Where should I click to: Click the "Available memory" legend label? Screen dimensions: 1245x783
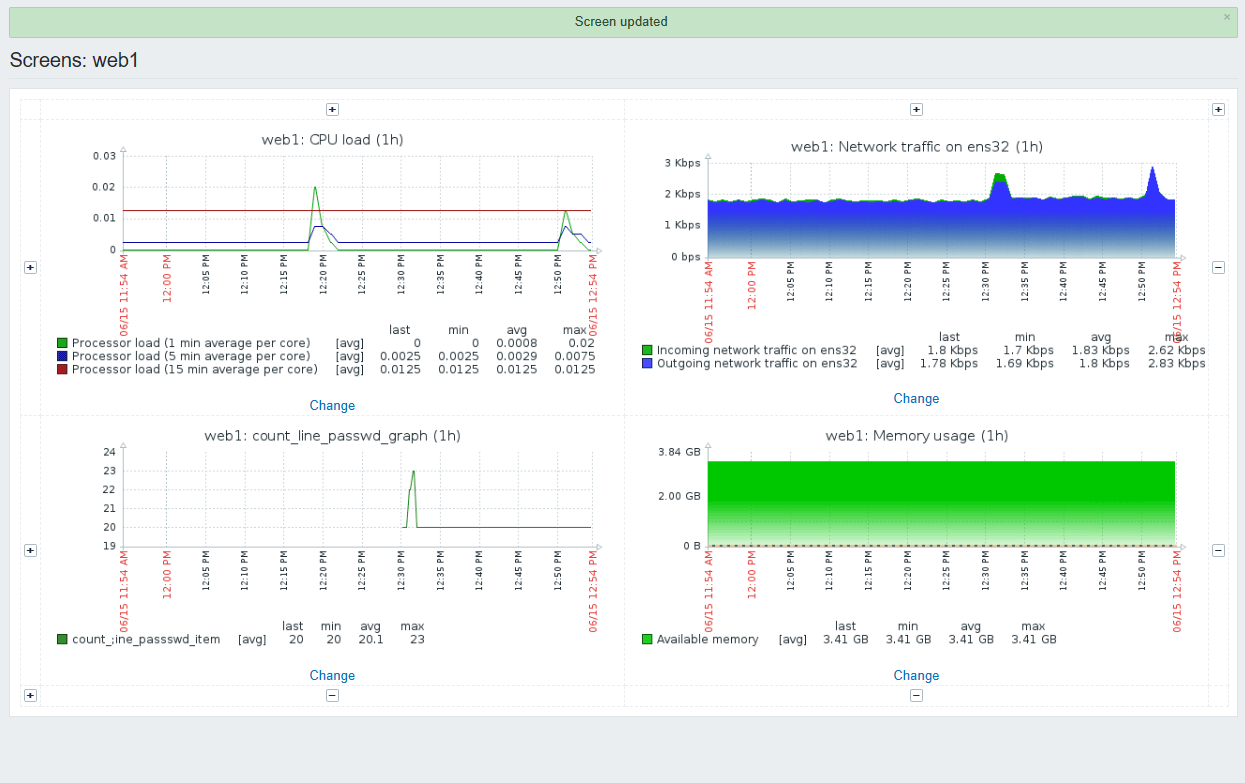[707, 639]
